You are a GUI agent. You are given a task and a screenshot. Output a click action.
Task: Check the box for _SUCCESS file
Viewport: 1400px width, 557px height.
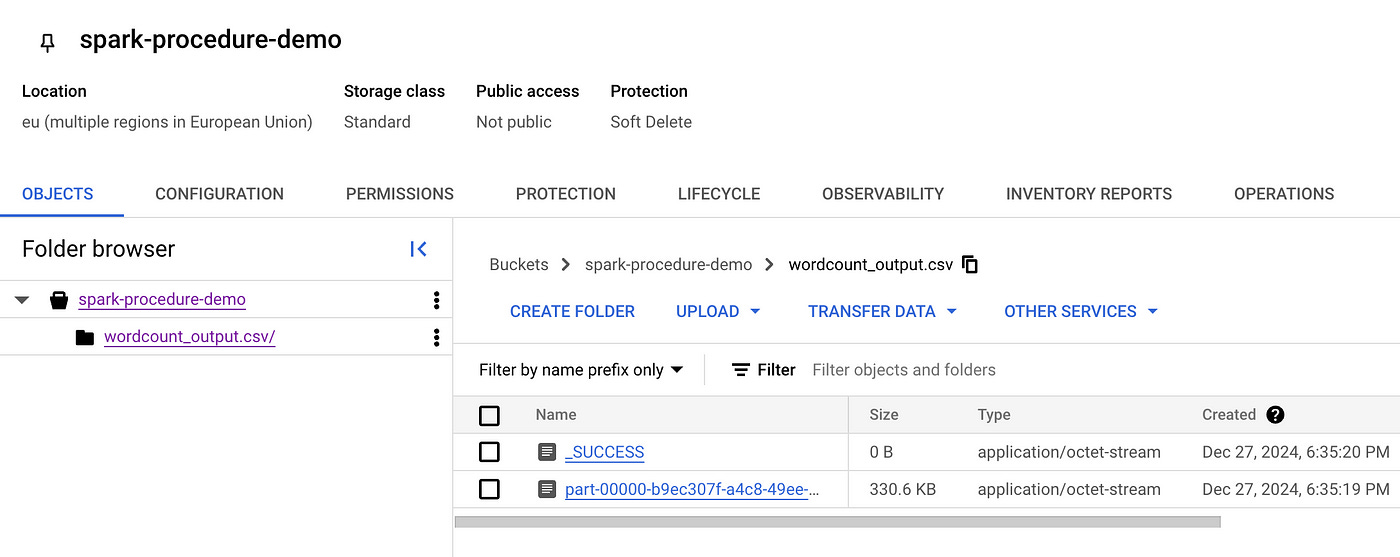pos(489,452)
